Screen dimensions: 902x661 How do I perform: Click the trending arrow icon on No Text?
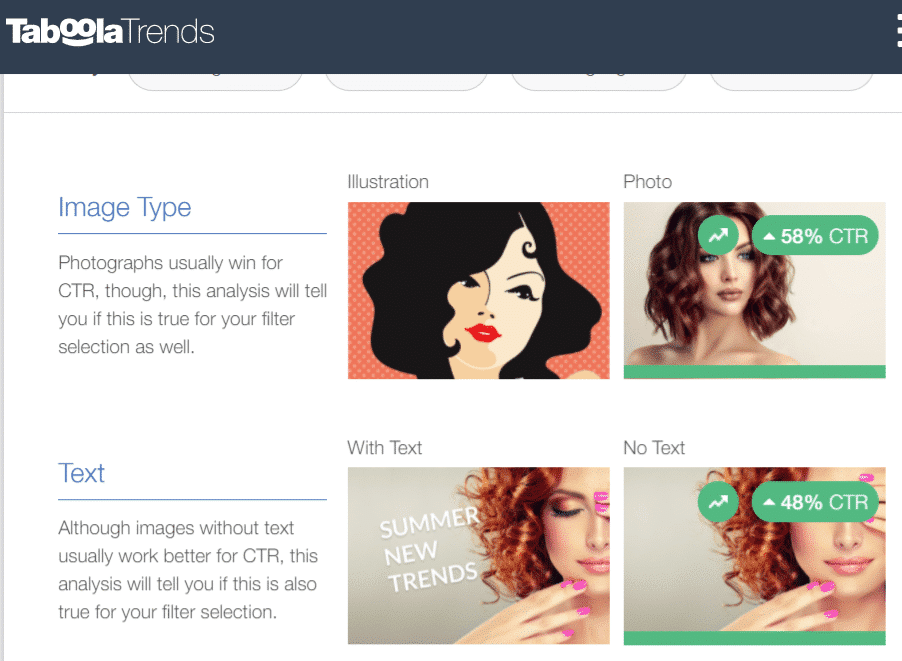(718, 502)
